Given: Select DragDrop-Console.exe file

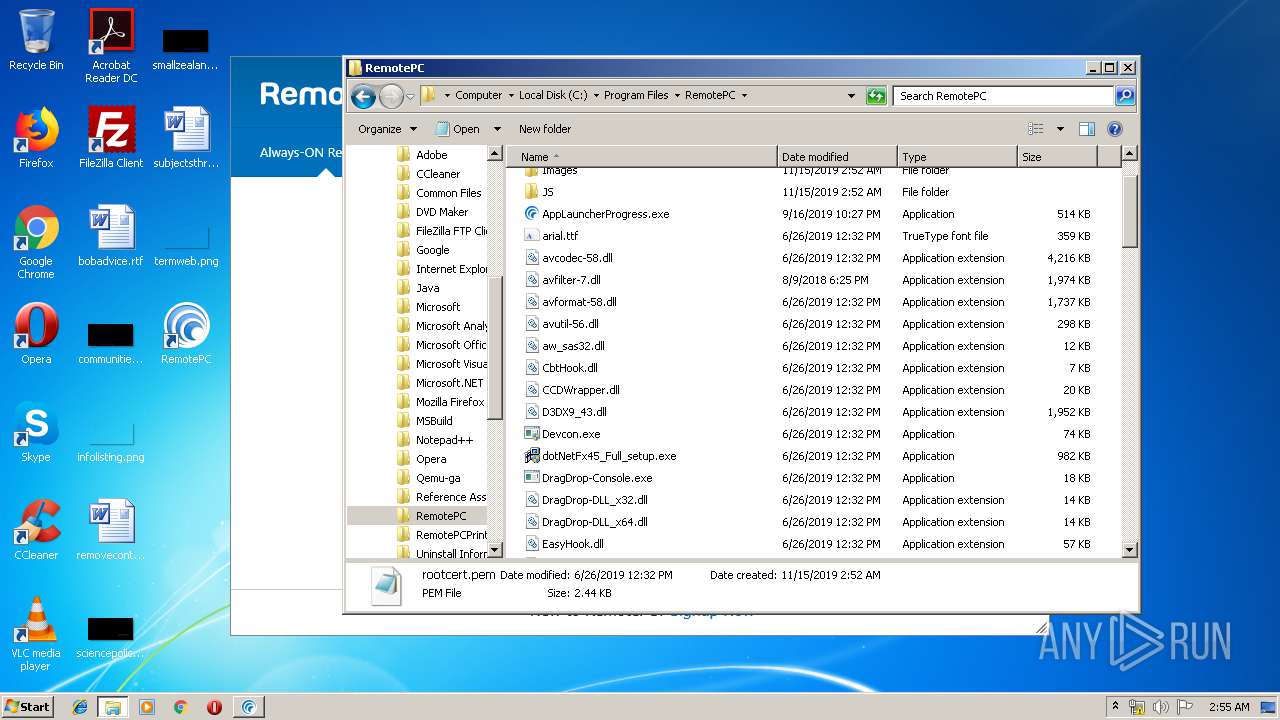Looking at the screenshot, I should tap(597, 478).
